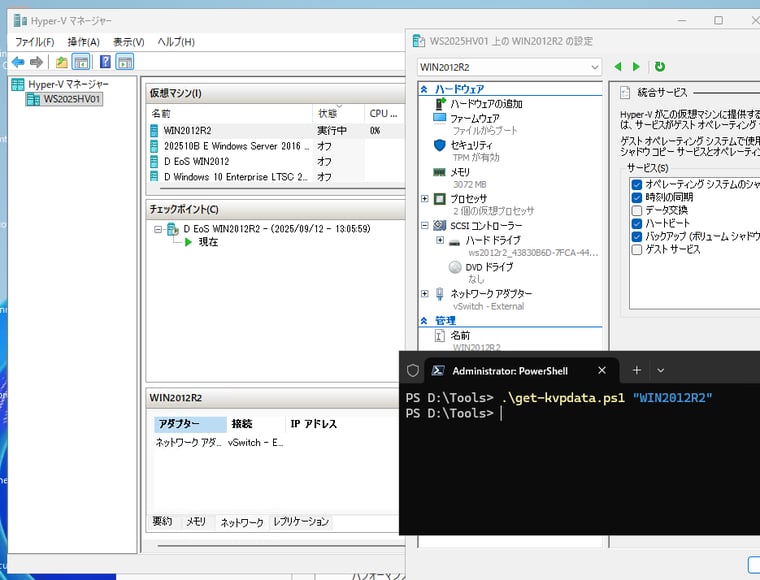Open the ヘルプ(H) menu

(176, 42)
